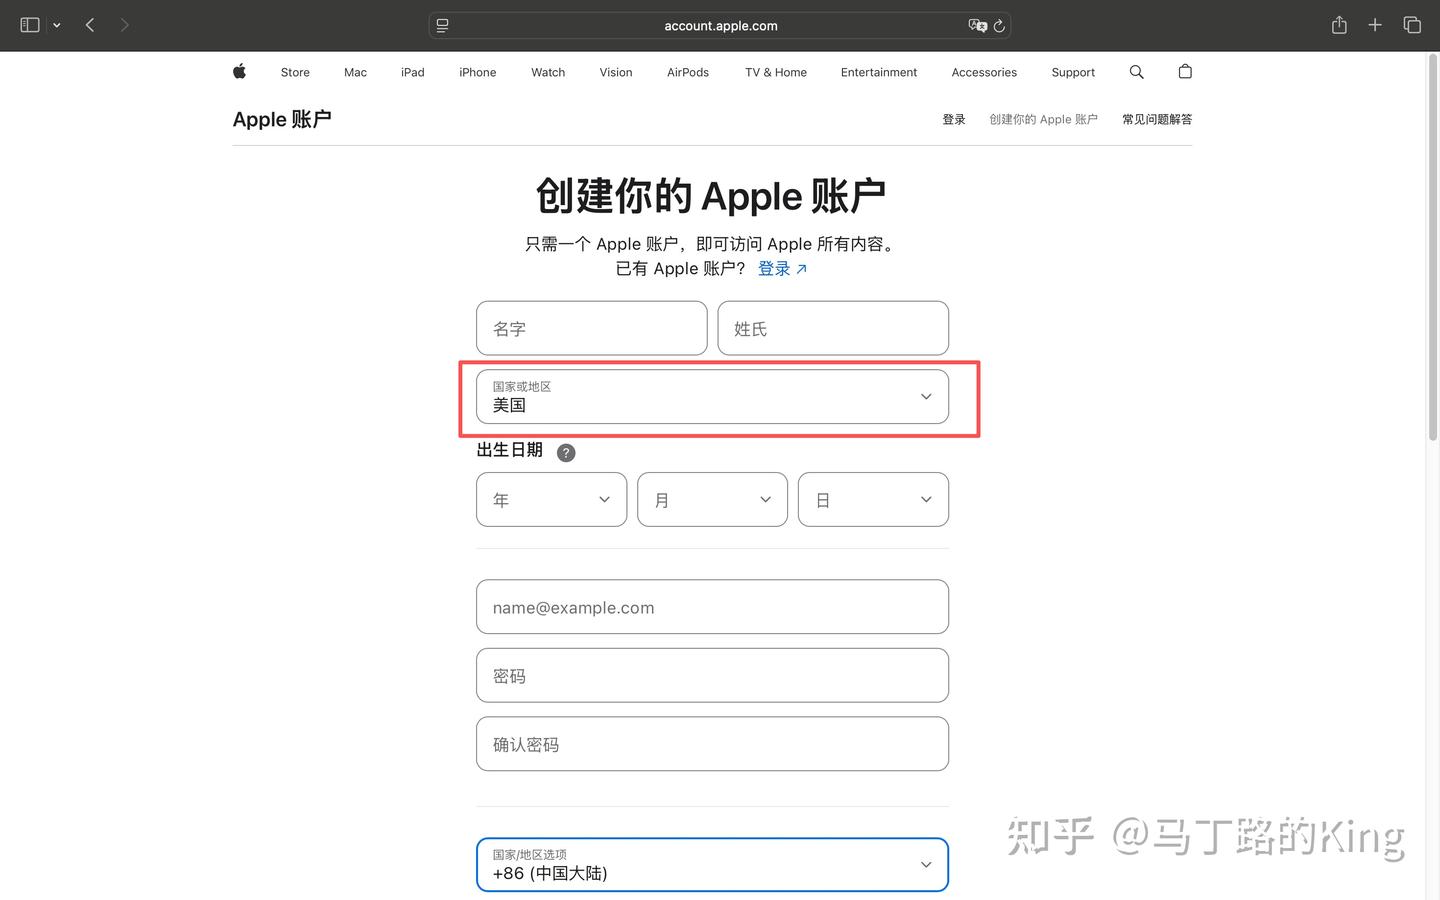Click the account.apple.com address bar
This screenshot has width=1440, height=900.
click(x=720, y=26)
